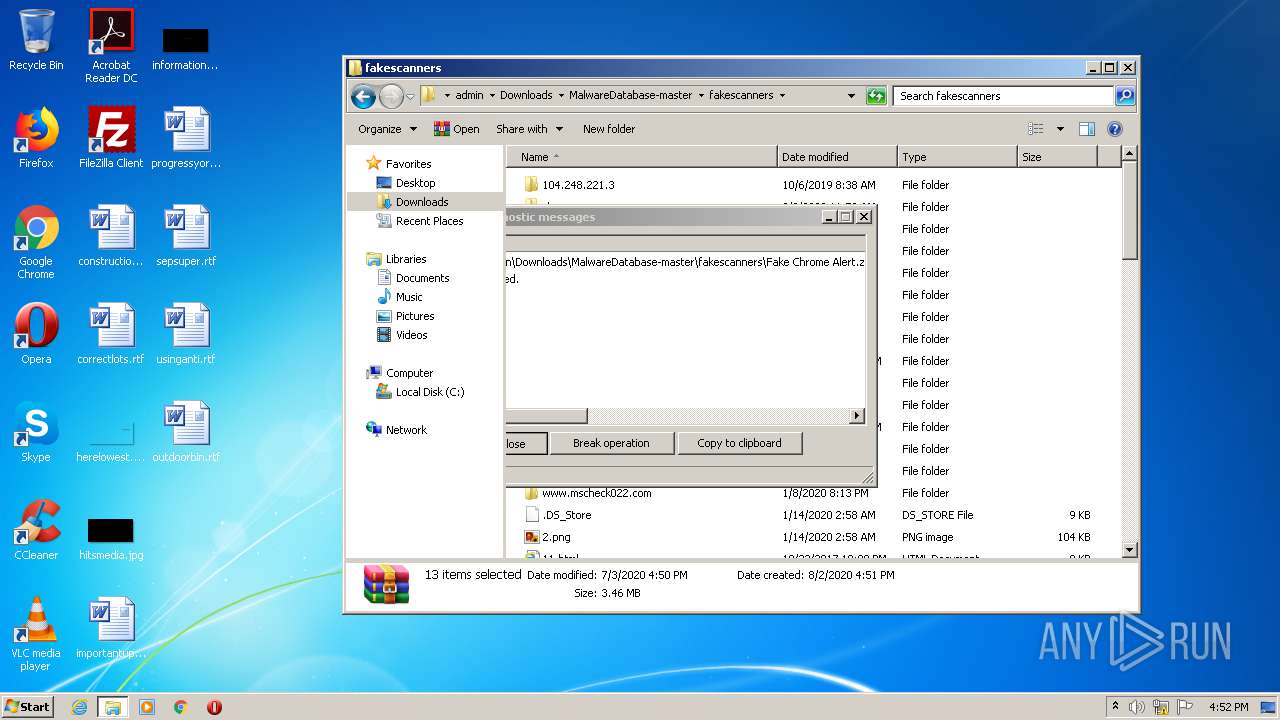Screen dimensions: 1280x720
Task: Open the media player taskbar icon
Action: [x=147, y=707]
